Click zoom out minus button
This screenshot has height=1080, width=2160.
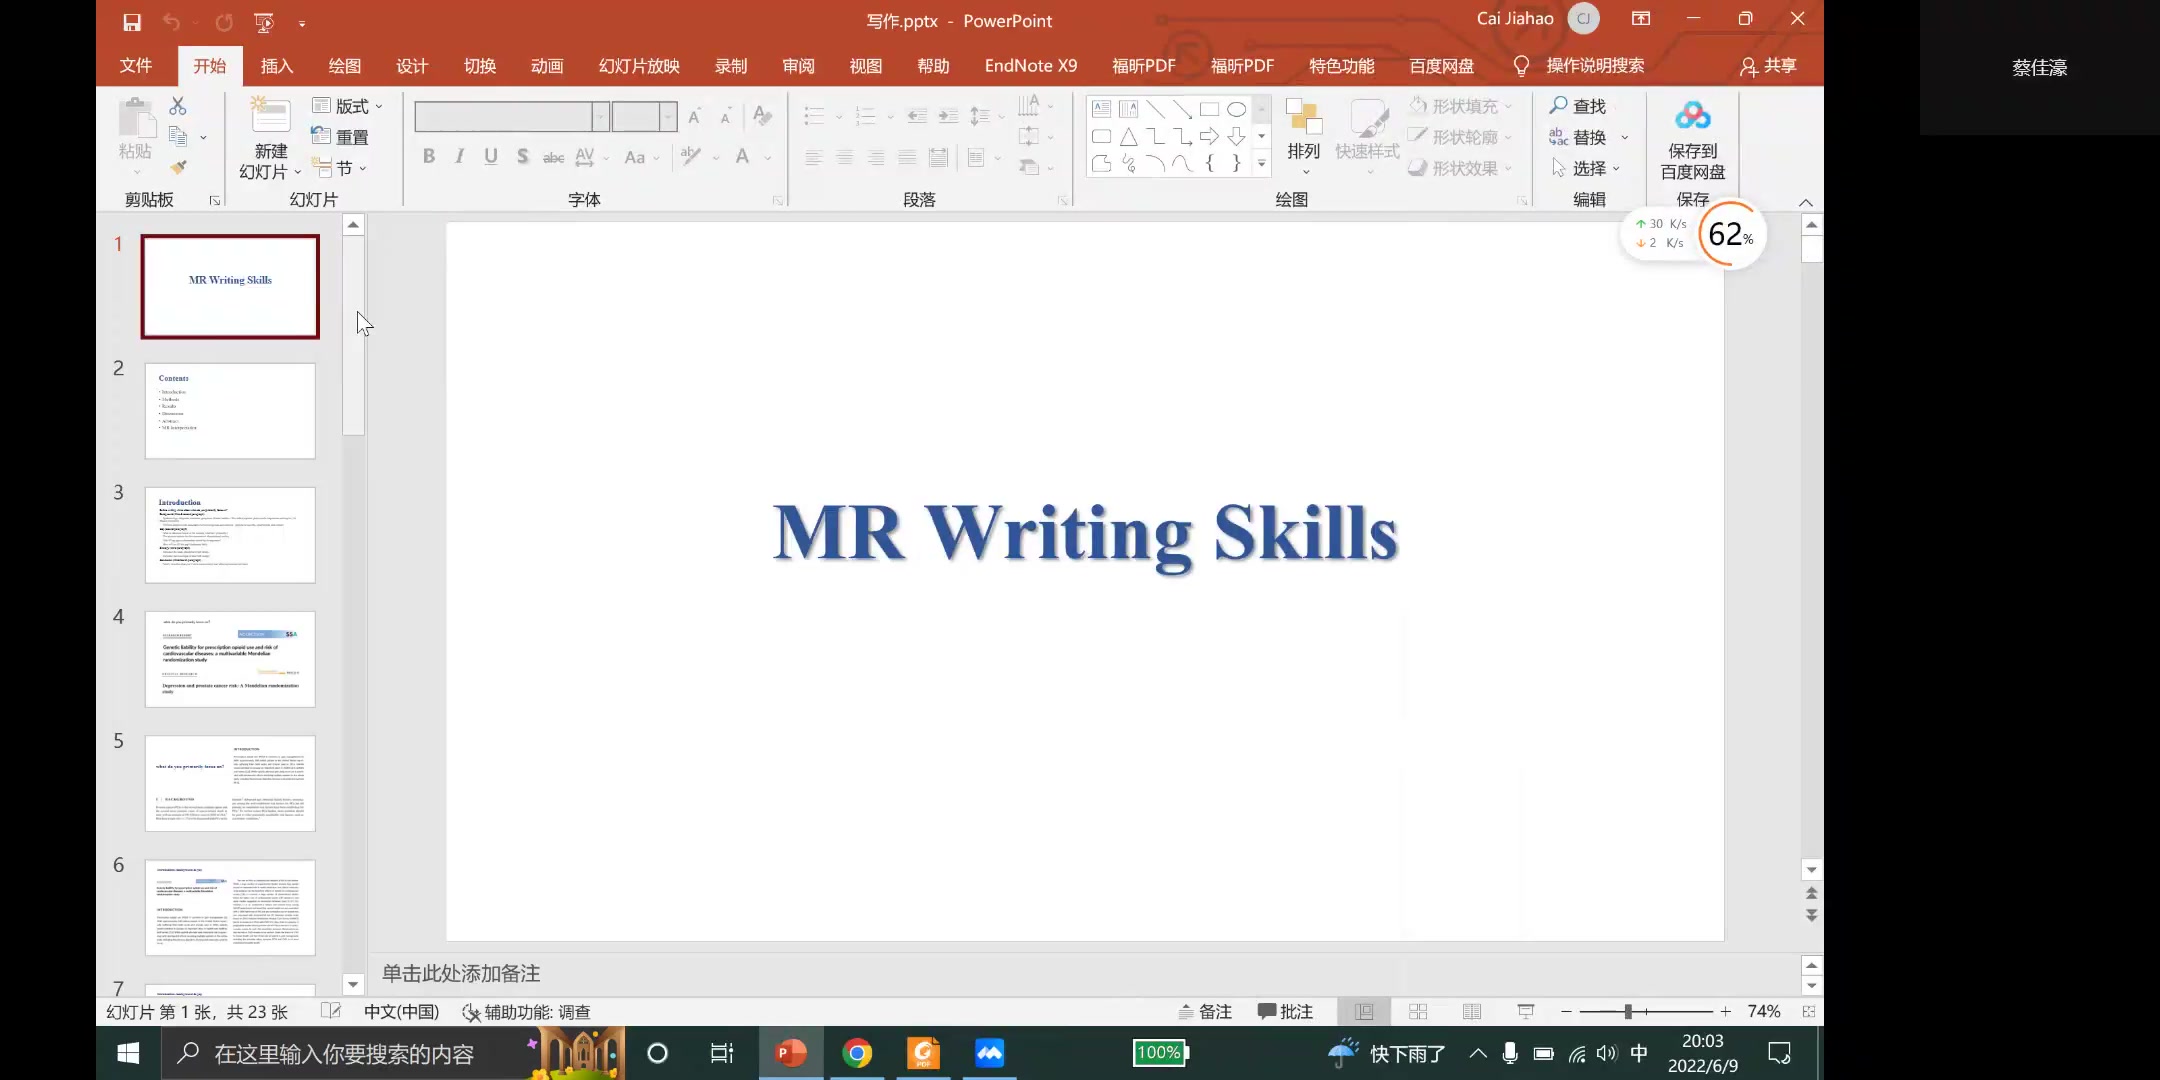tap(1566, 1011)
